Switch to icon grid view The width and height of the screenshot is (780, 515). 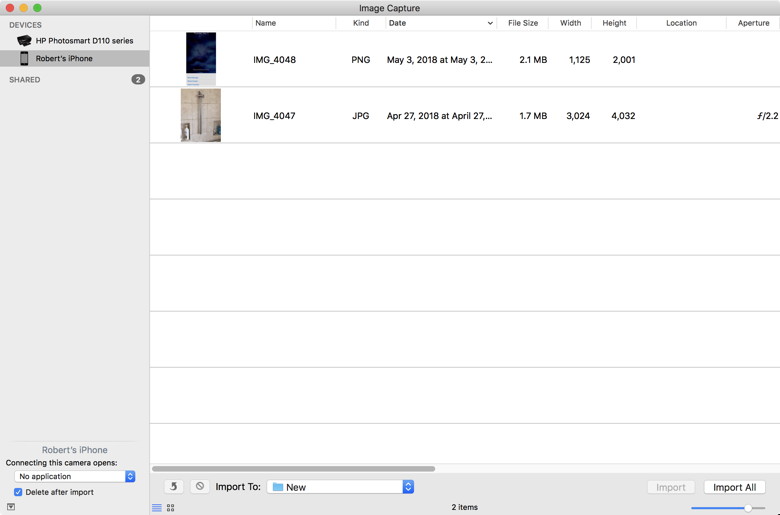click(x=170, y=508)
